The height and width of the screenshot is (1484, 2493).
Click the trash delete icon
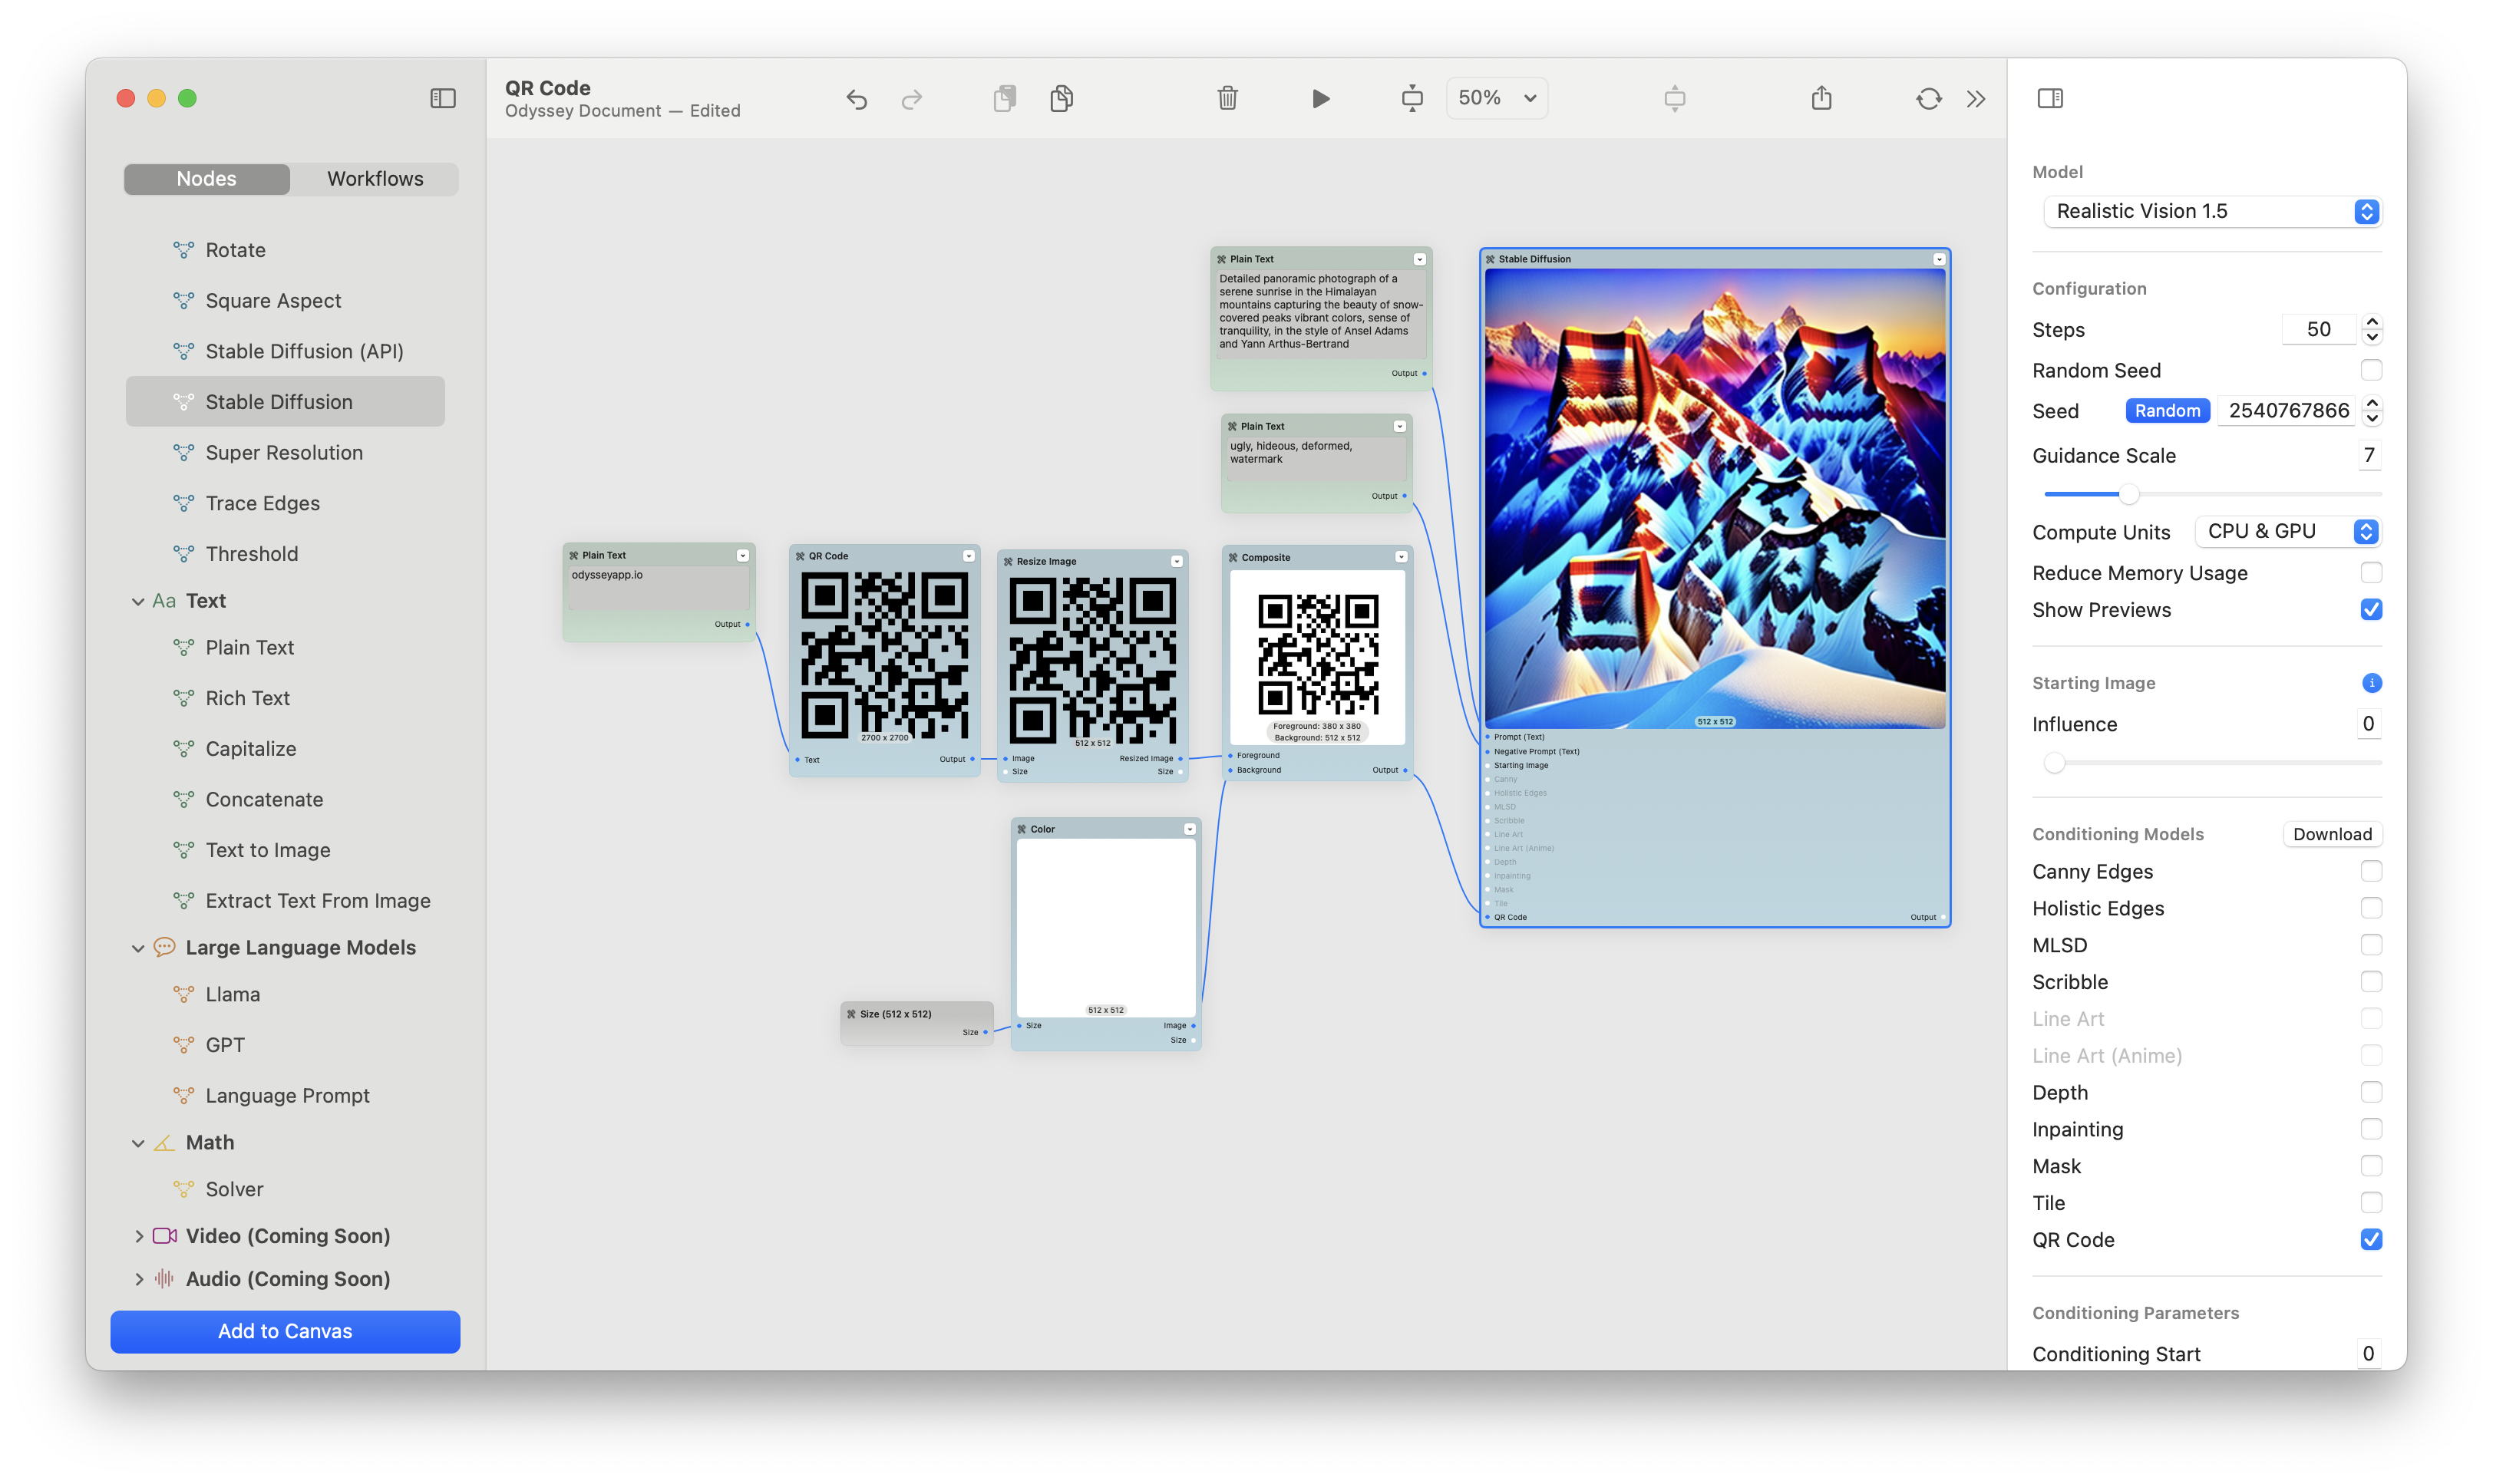click(x=1227, y=98)
